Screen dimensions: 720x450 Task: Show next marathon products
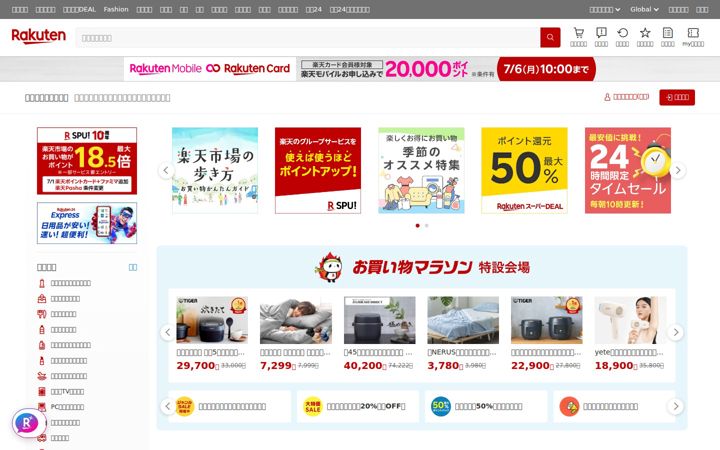point(675,332)
